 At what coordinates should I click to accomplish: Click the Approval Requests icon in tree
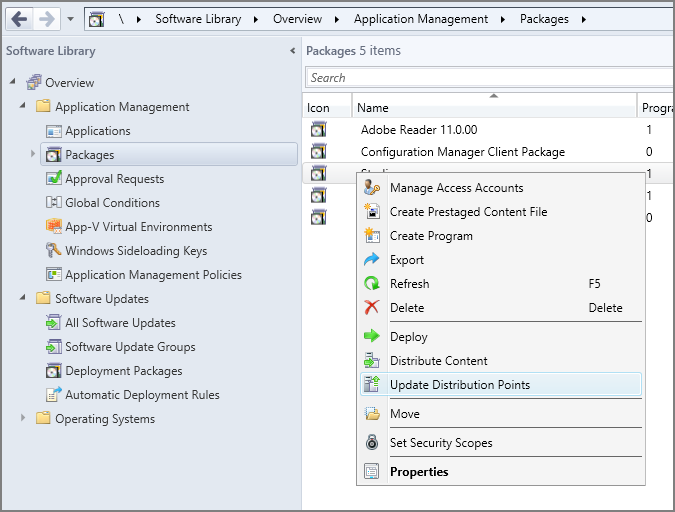coord(56,179)
